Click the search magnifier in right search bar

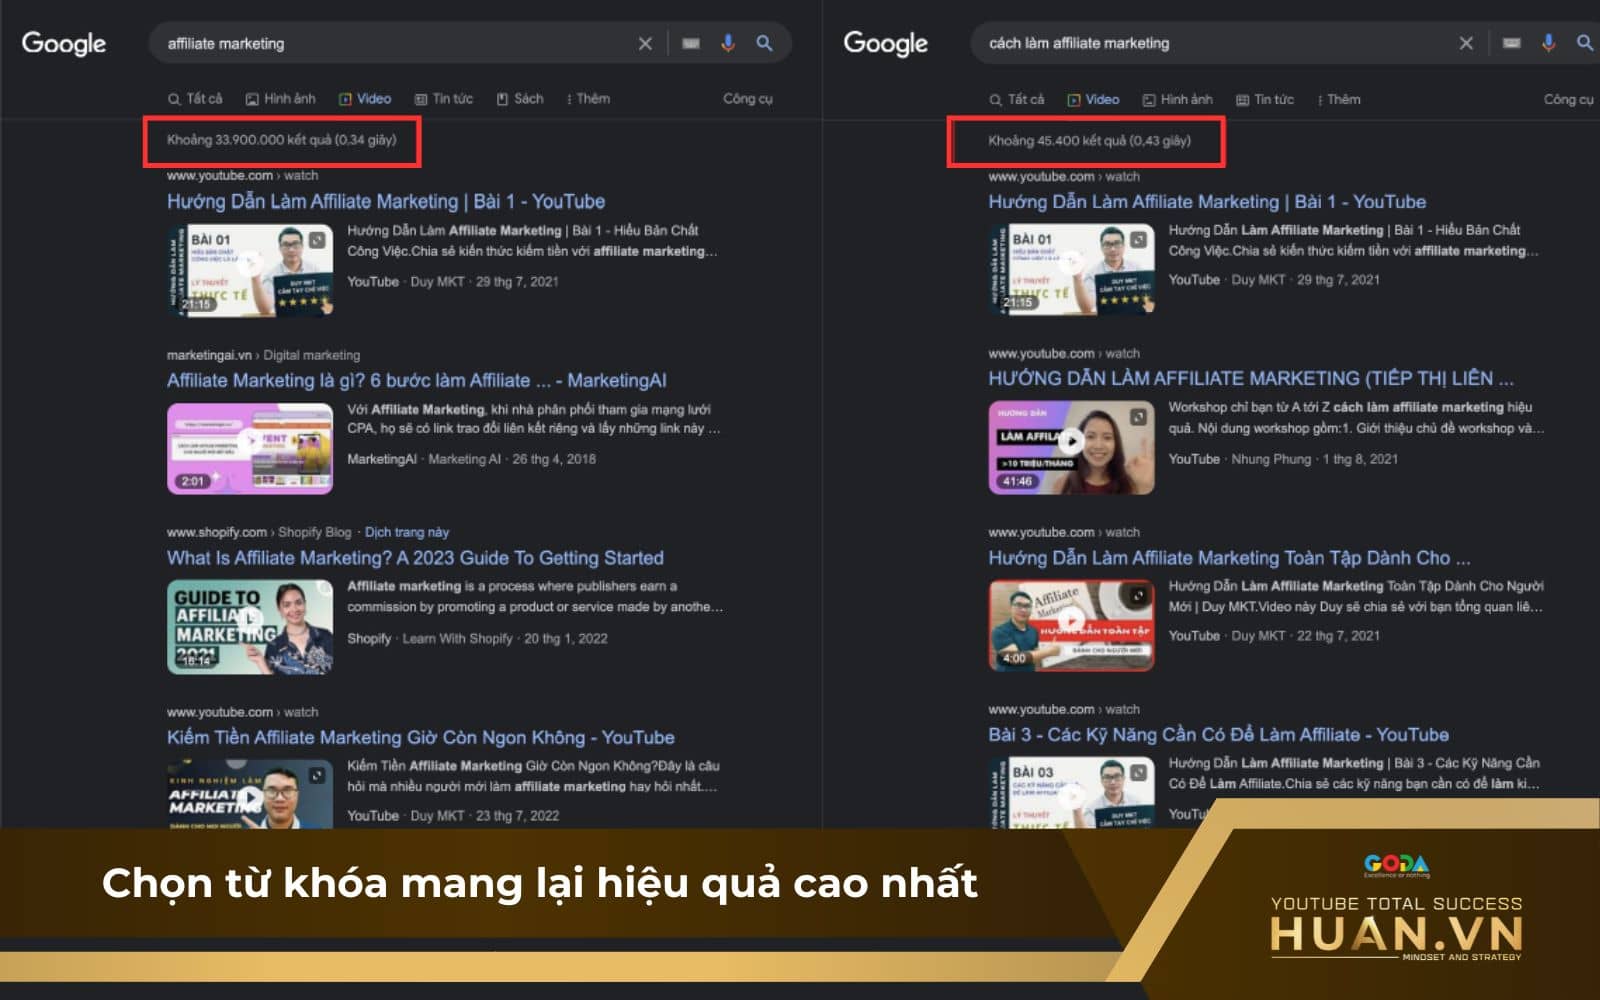1585,43
